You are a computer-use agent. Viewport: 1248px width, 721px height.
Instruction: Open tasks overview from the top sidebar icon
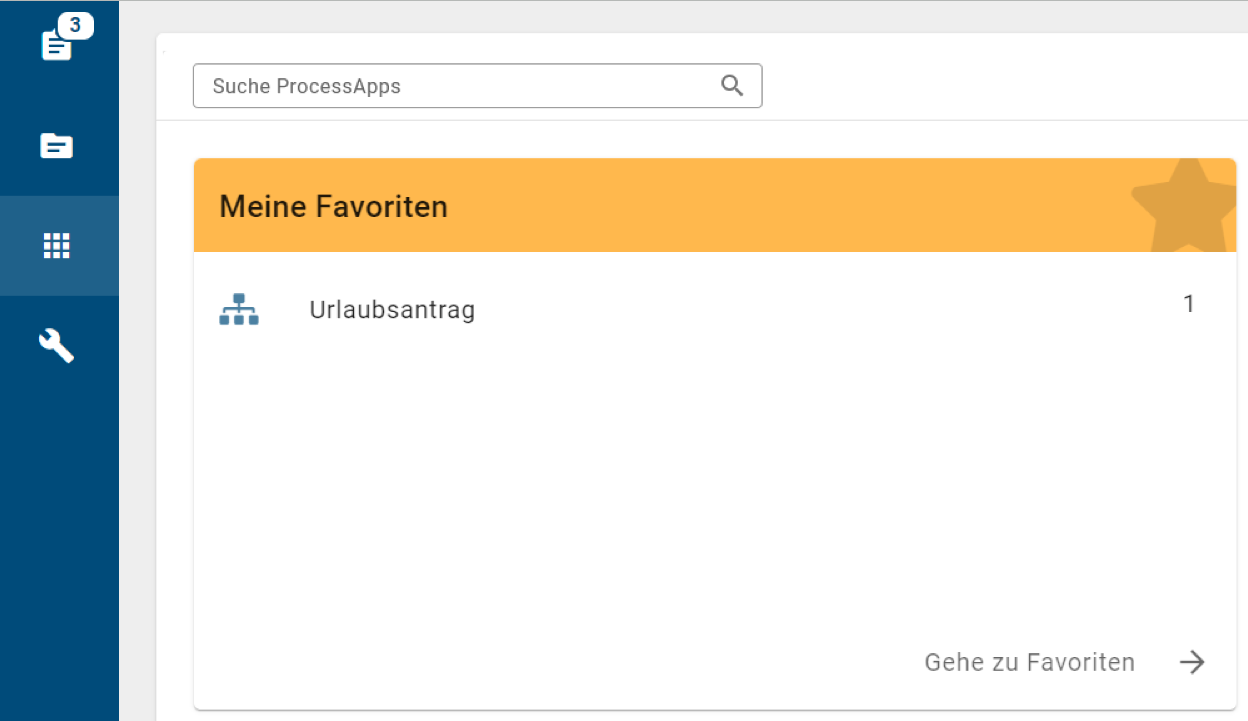[x=55, y=45]
